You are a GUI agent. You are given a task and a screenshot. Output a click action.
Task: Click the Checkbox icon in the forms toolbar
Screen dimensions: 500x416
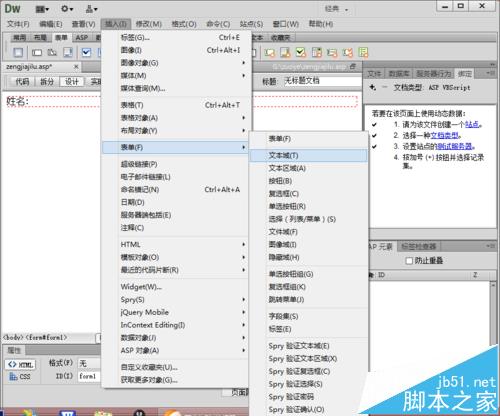tap(86, 52)
